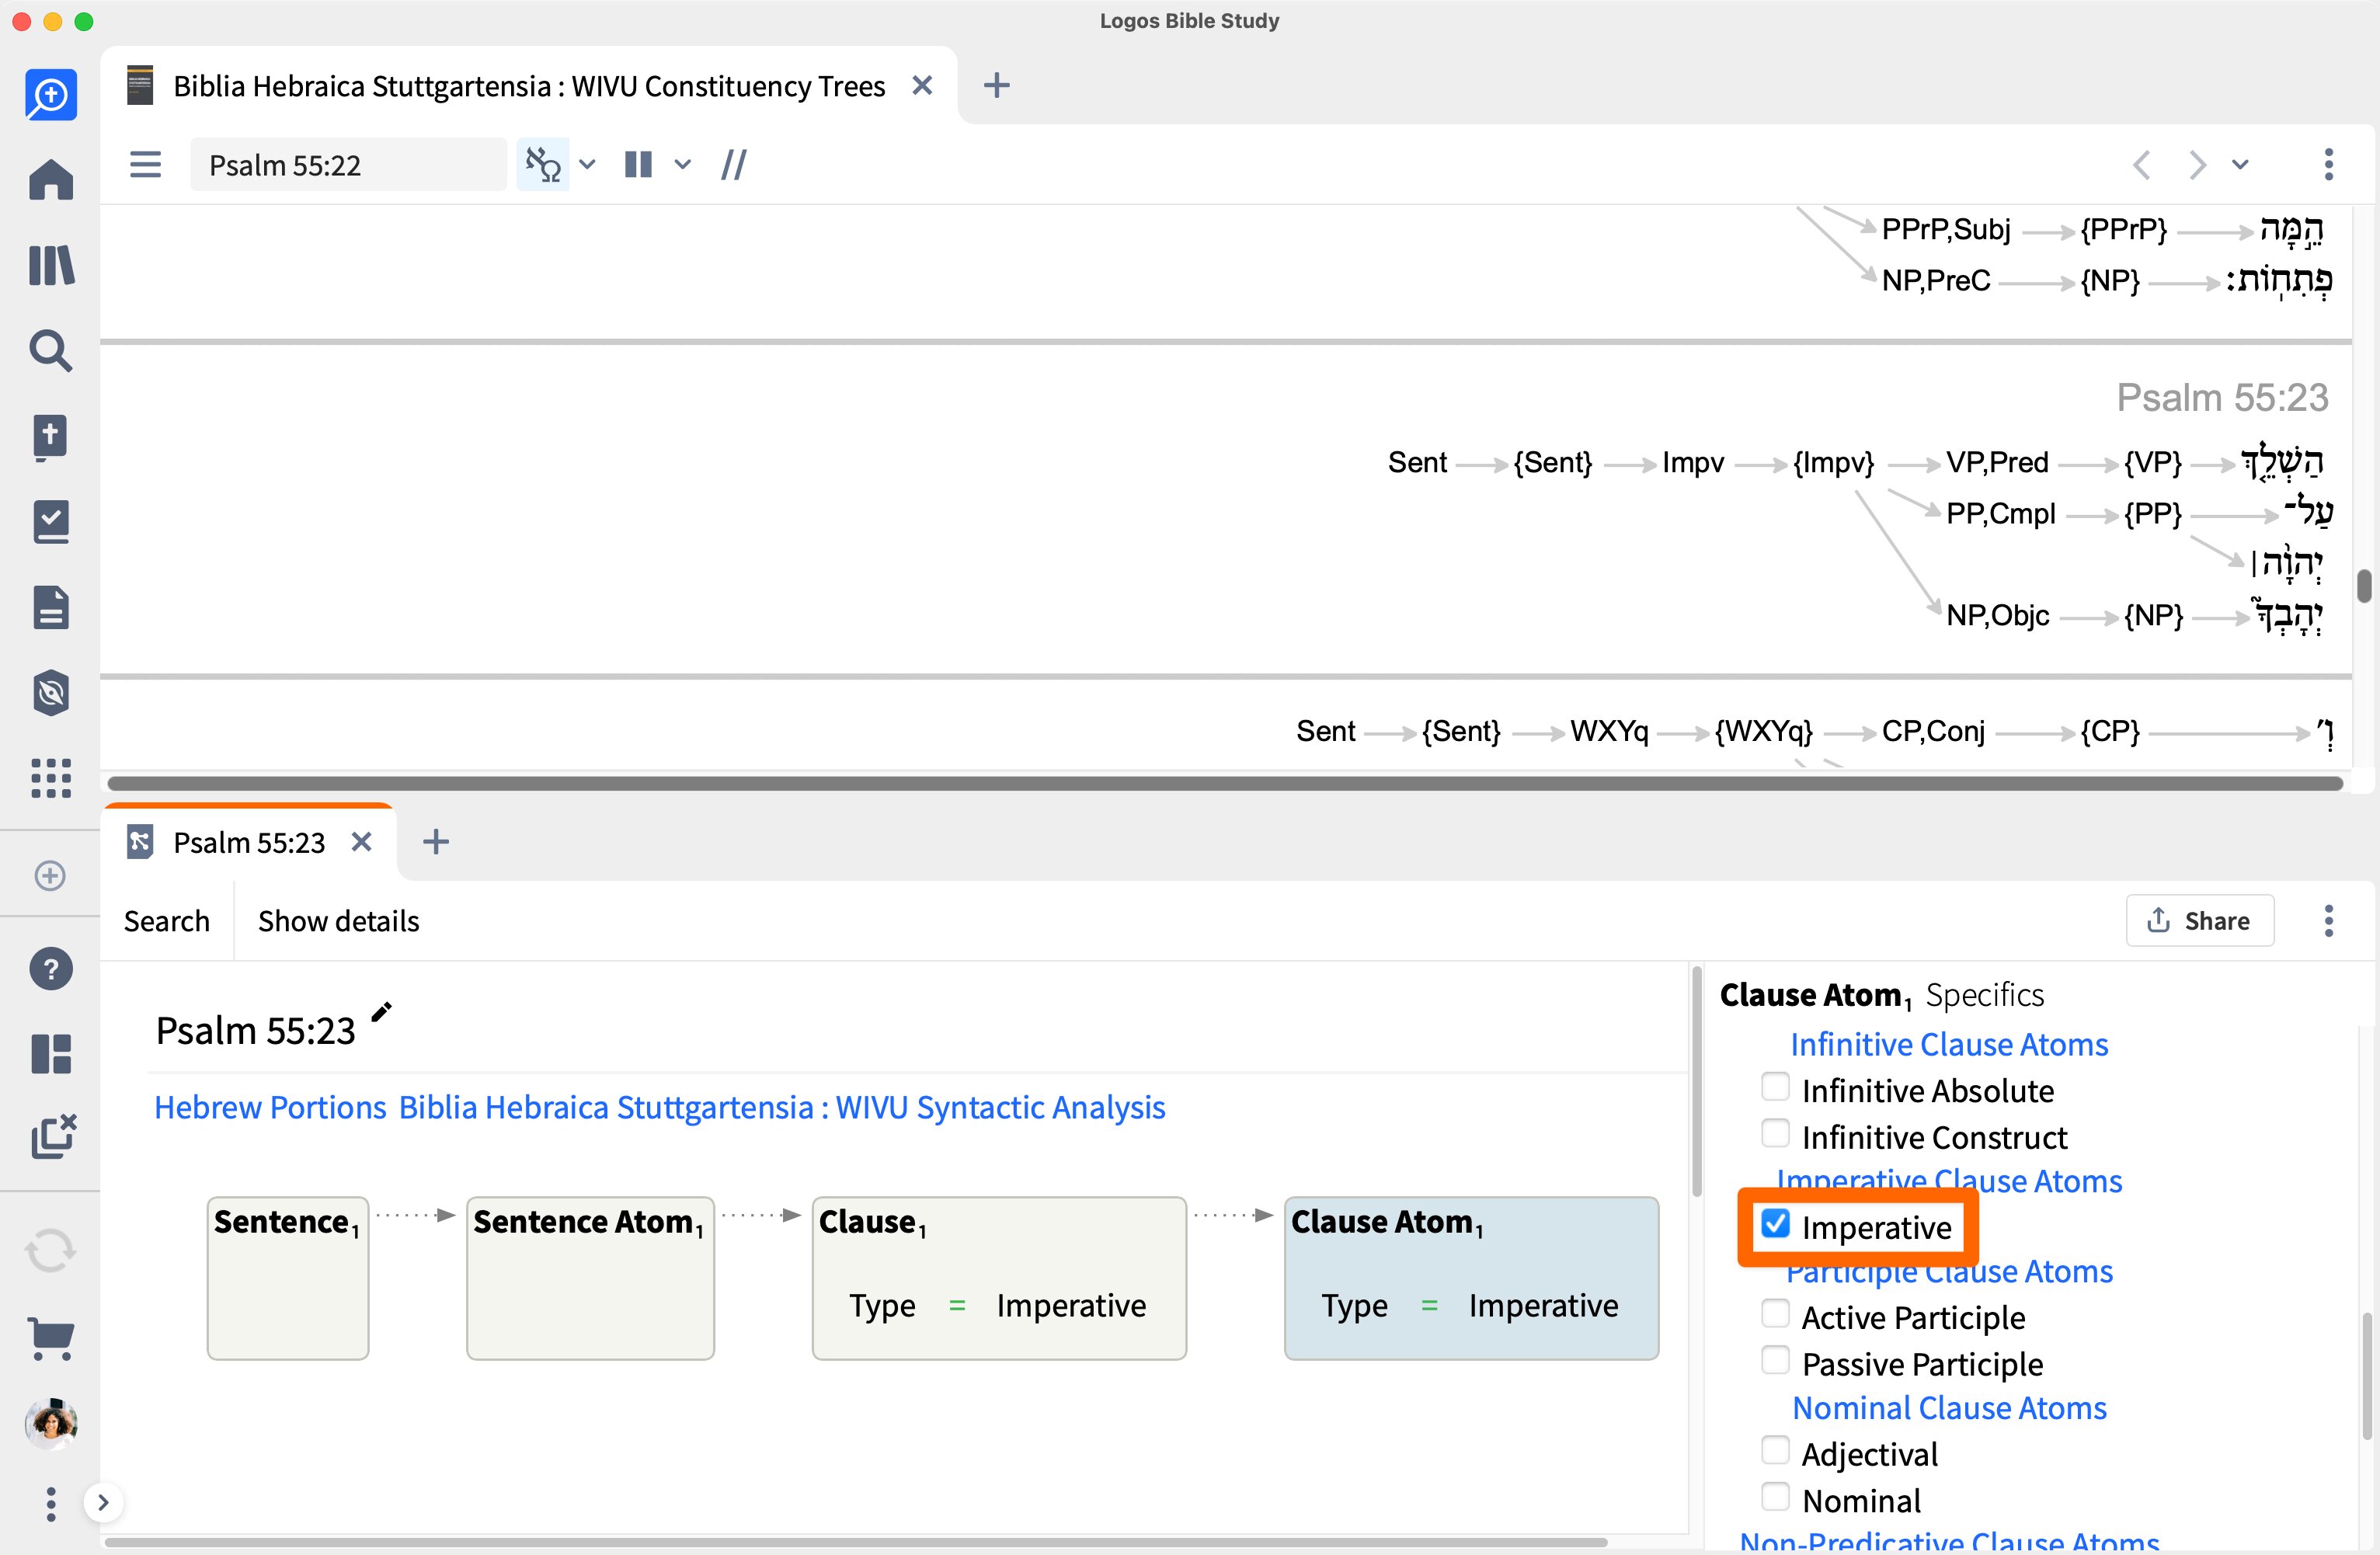This screenshot has height=1555, width=2380.
Task: Open the Hebrew Portions link
Action: [x=270, y=1107]
